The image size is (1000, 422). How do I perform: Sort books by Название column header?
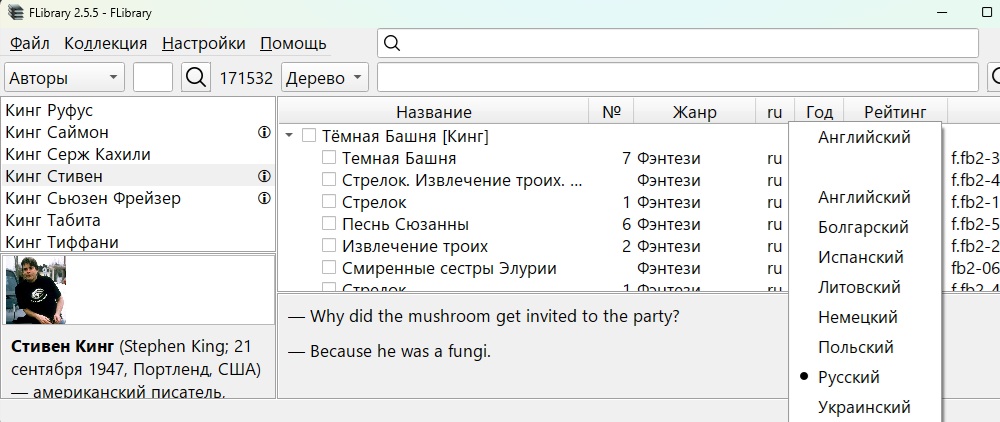point(434,112)
